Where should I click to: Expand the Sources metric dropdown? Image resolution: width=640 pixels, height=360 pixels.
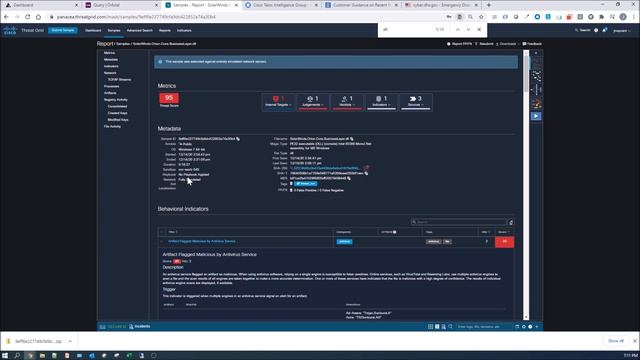[416, 102]
